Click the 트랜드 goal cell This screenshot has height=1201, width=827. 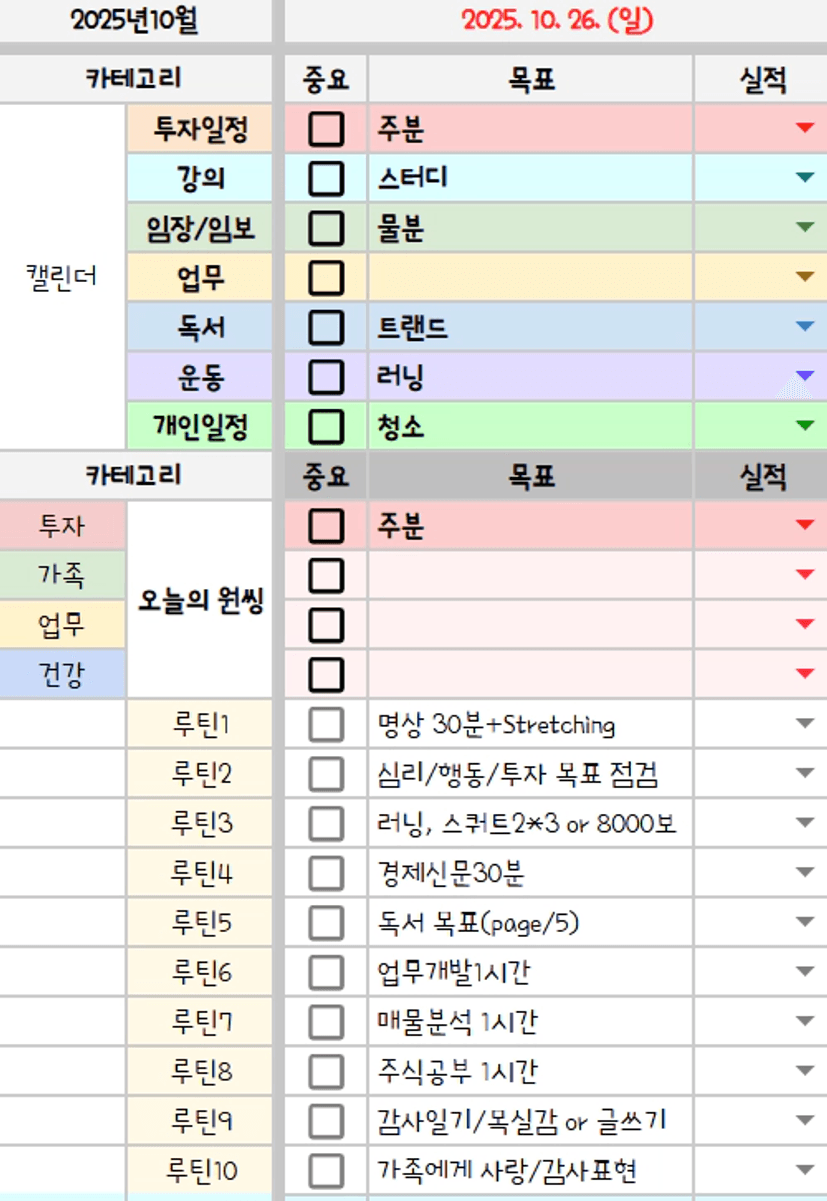click(530, 328)
